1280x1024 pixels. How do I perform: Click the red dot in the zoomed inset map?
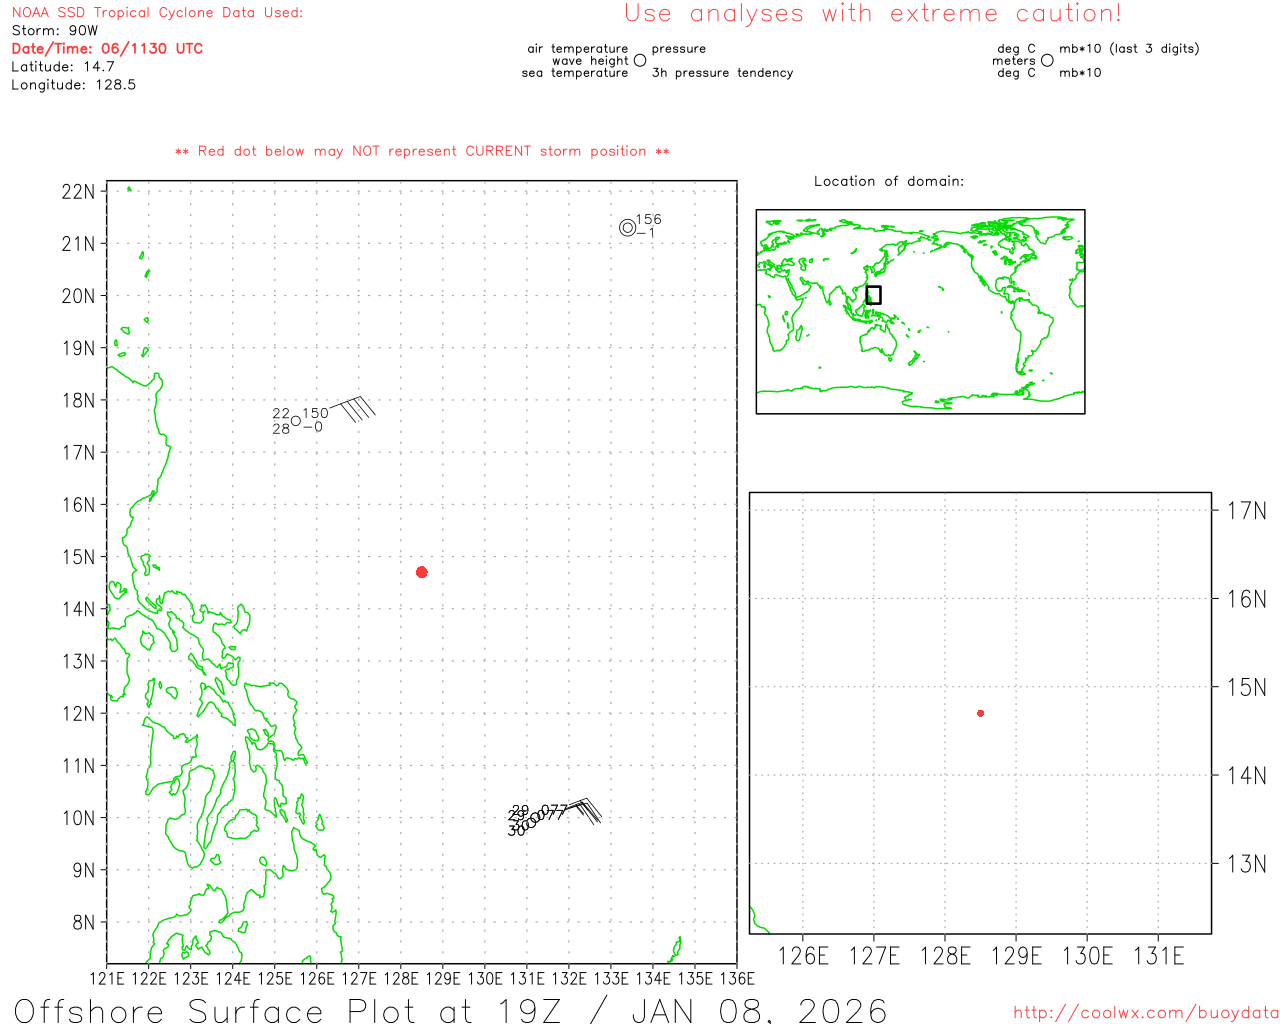[x=980, y=713]
